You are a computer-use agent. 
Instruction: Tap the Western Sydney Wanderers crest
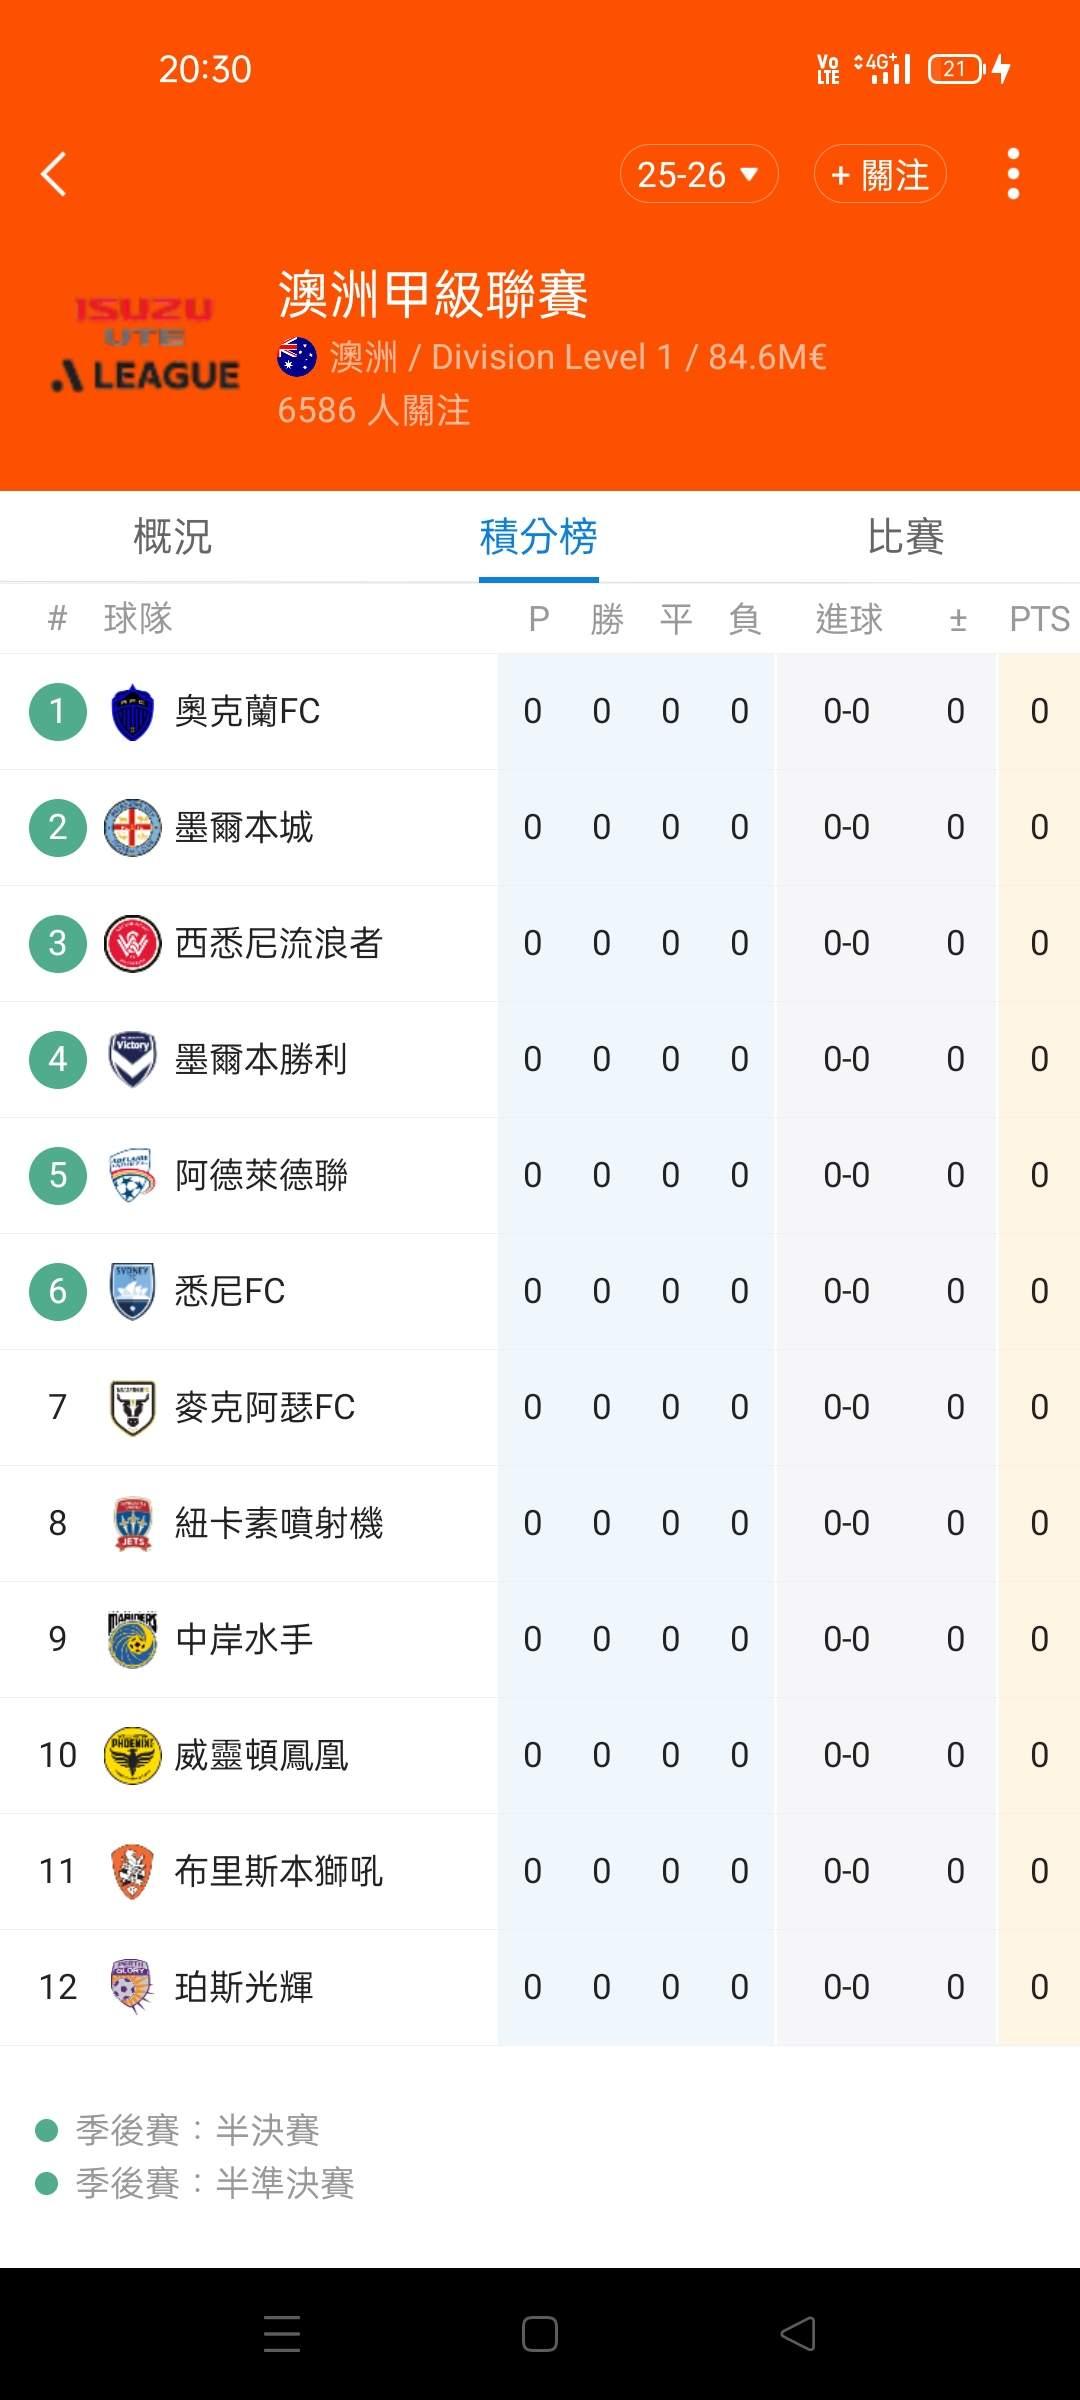click(132, 944)
